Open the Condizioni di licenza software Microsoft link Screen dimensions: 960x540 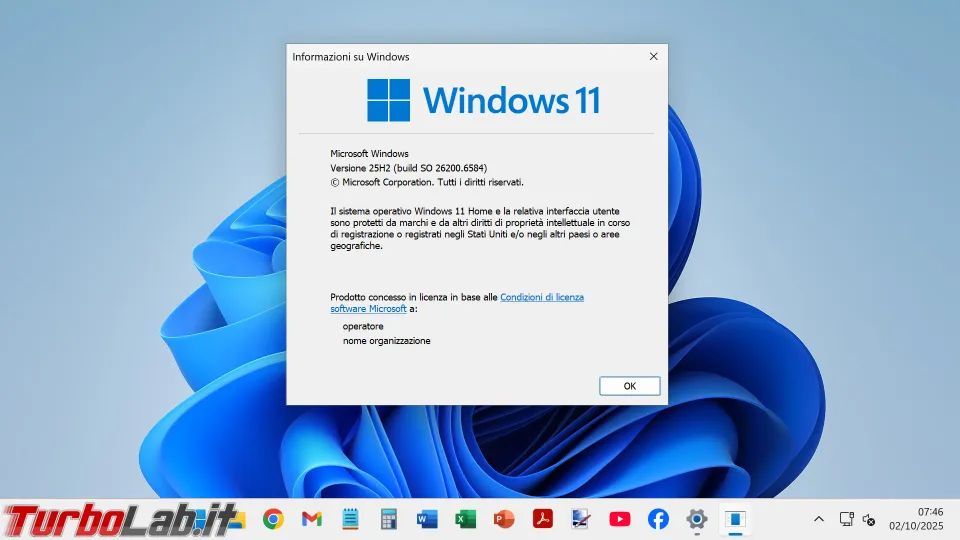(541, 298)
